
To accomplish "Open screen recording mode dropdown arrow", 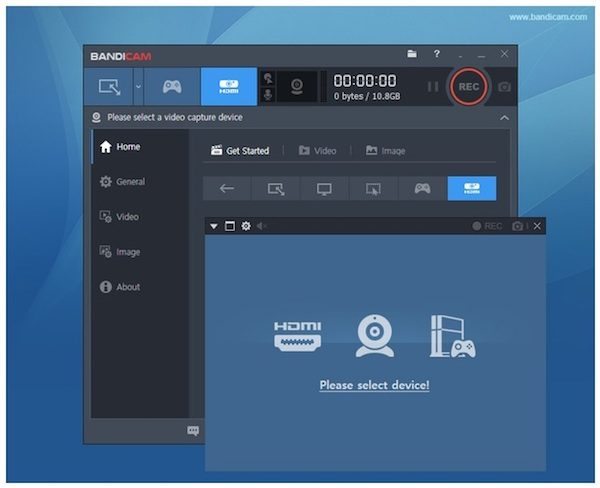I will click(x=138, y=87).
